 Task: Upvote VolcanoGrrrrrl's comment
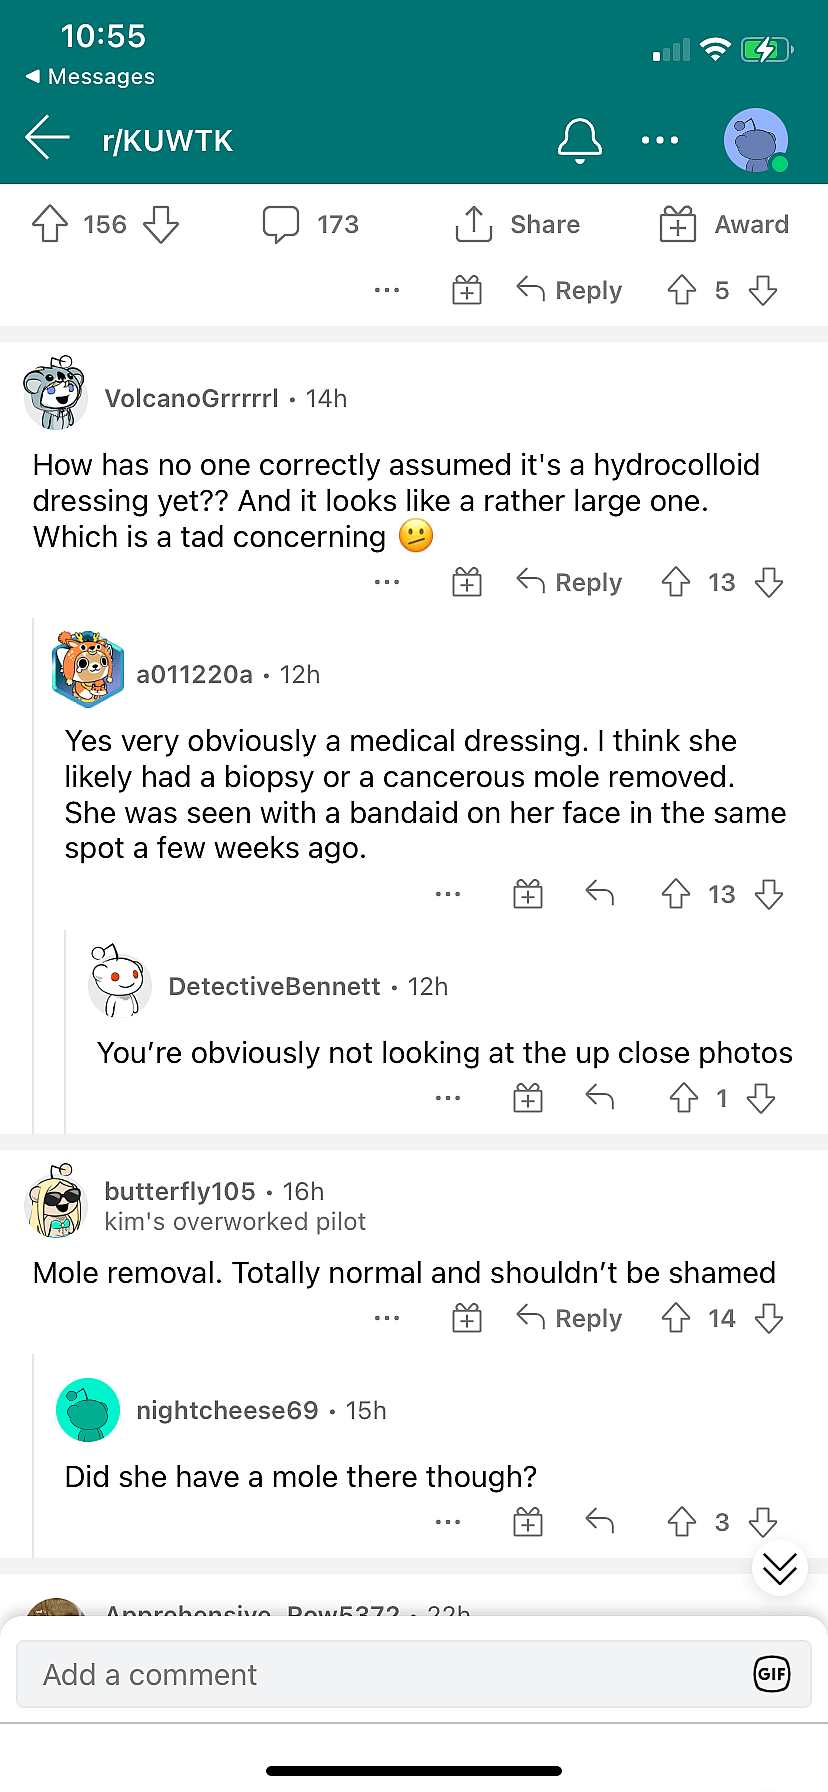(x=677, y=582)
